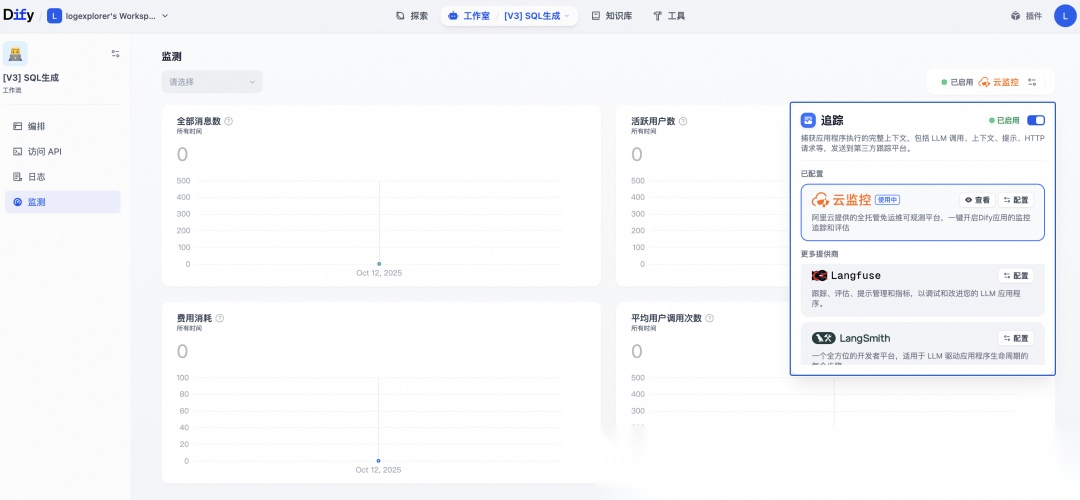The height and width of the screenshot is (500, 1080).
Task: Click the 知识库 book icon
Action: click(x=596, y=16)
